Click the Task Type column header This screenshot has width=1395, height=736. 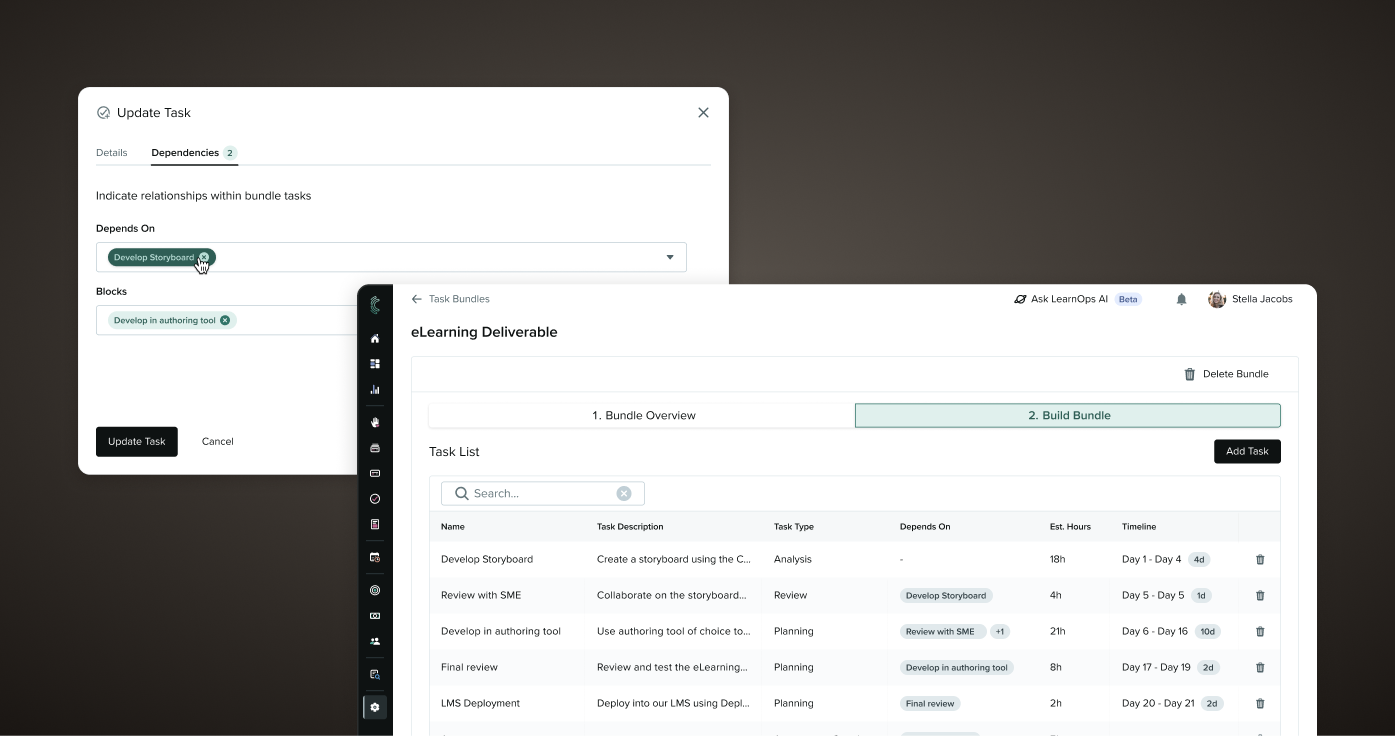click(794, 527)
